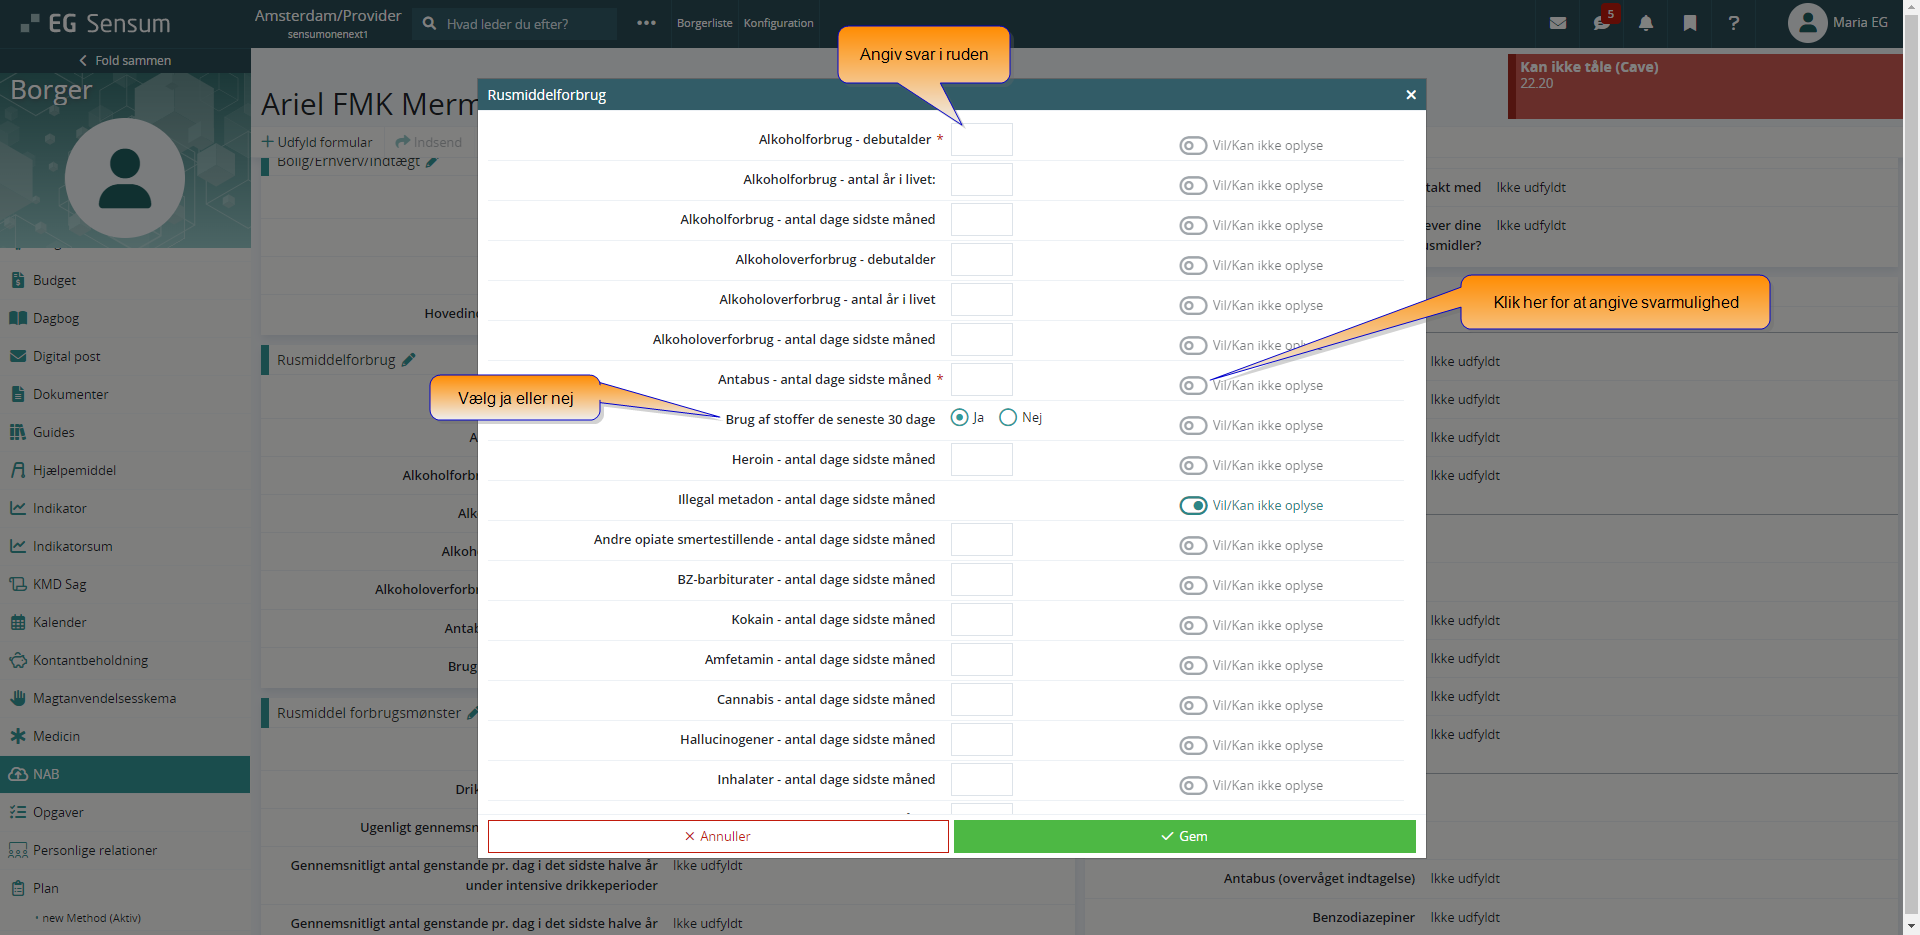Click the Antabus antal dage input

982,380
